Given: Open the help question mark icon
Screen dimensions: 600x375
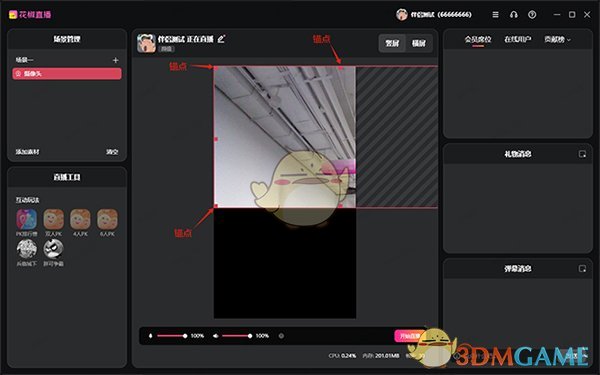Looking at the screenshot, I should [x=532, y=15].
